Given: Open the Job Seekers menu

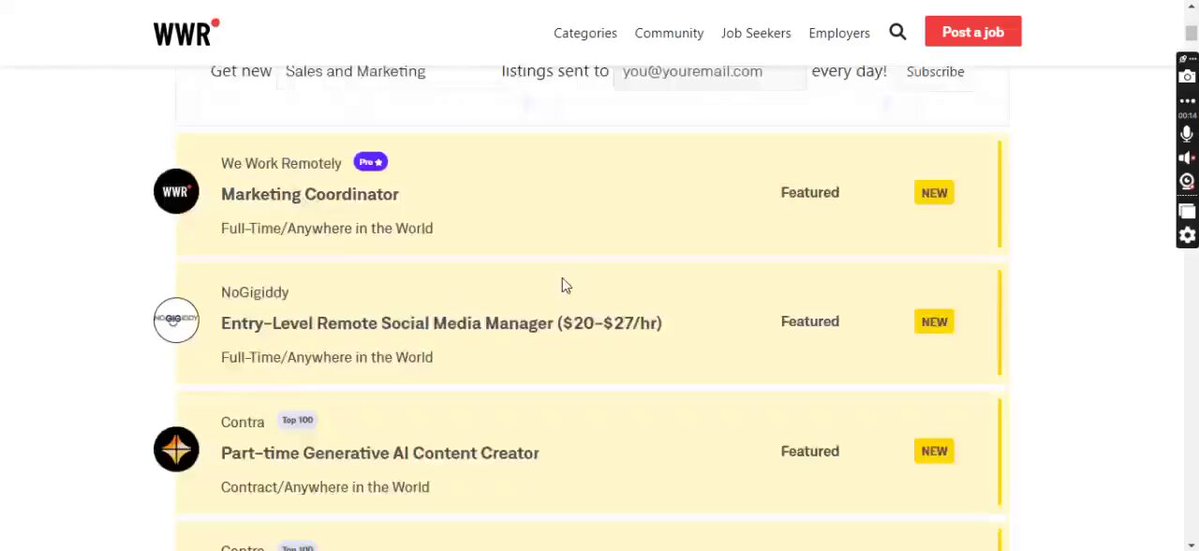Looking at the screenshot, I should pos(756,33).
